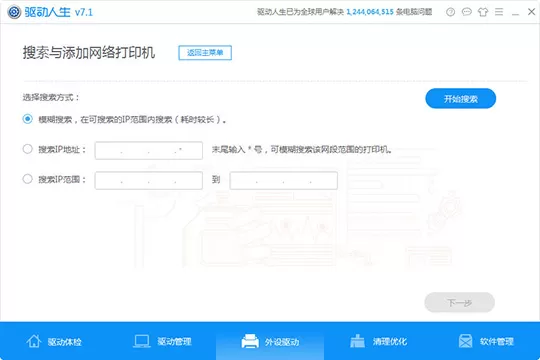
Task: Select the 模糊搜索 radio option
Action: (x=28, y=119)
